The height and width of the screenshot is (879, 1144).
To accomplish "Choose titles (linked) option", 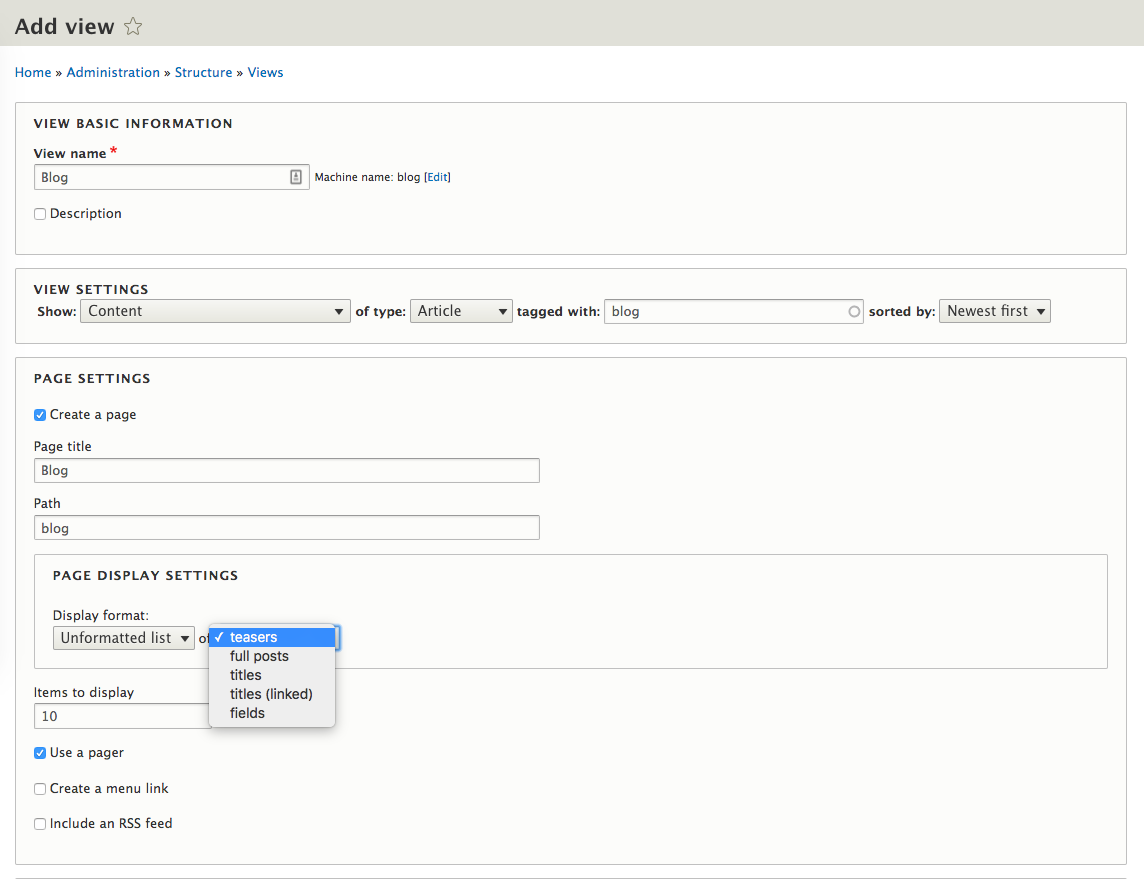I will click(x=272, y=694).
